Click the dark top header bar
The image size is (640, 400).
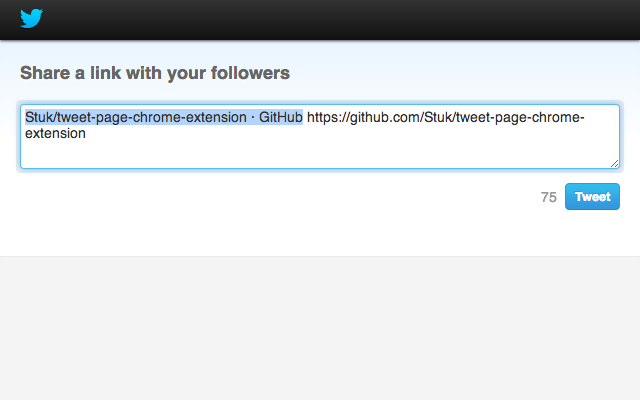pos(320,20)
